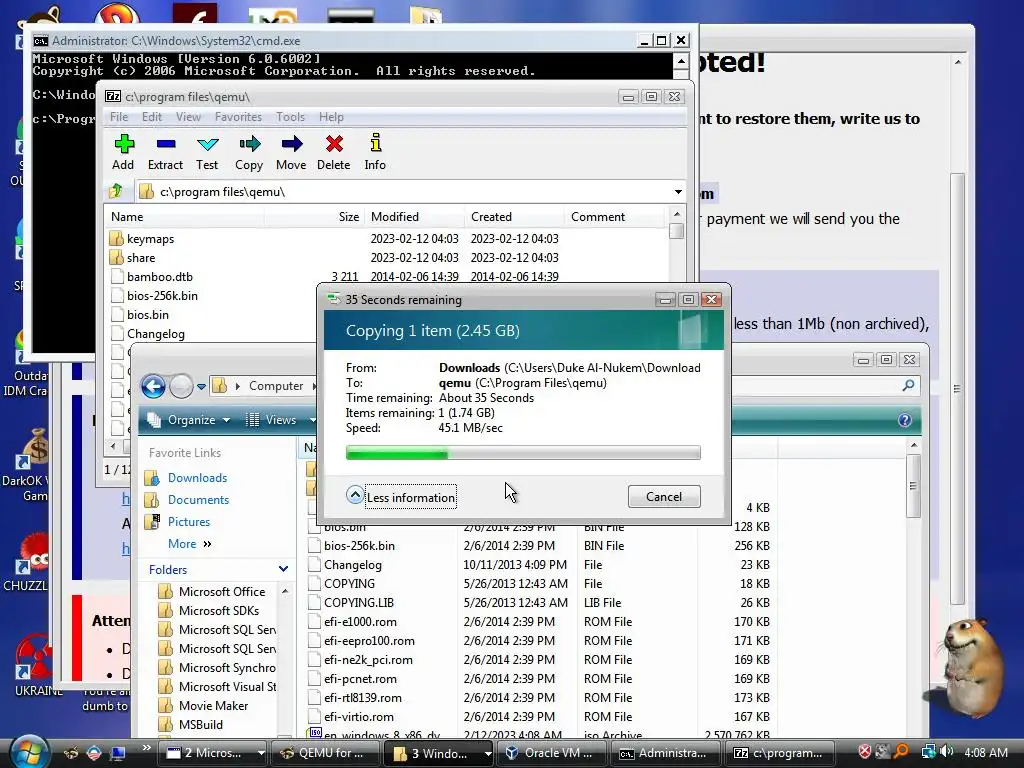
Task: Select Movie Maker folder in tree
Action: [x=214, y=705]
